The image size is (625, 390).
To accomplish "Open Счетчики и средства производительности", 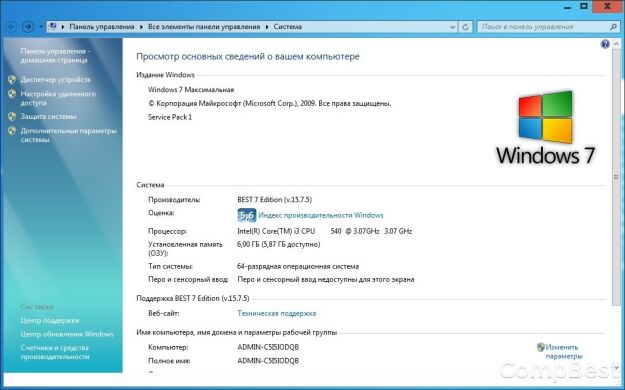I will point(55,352).
